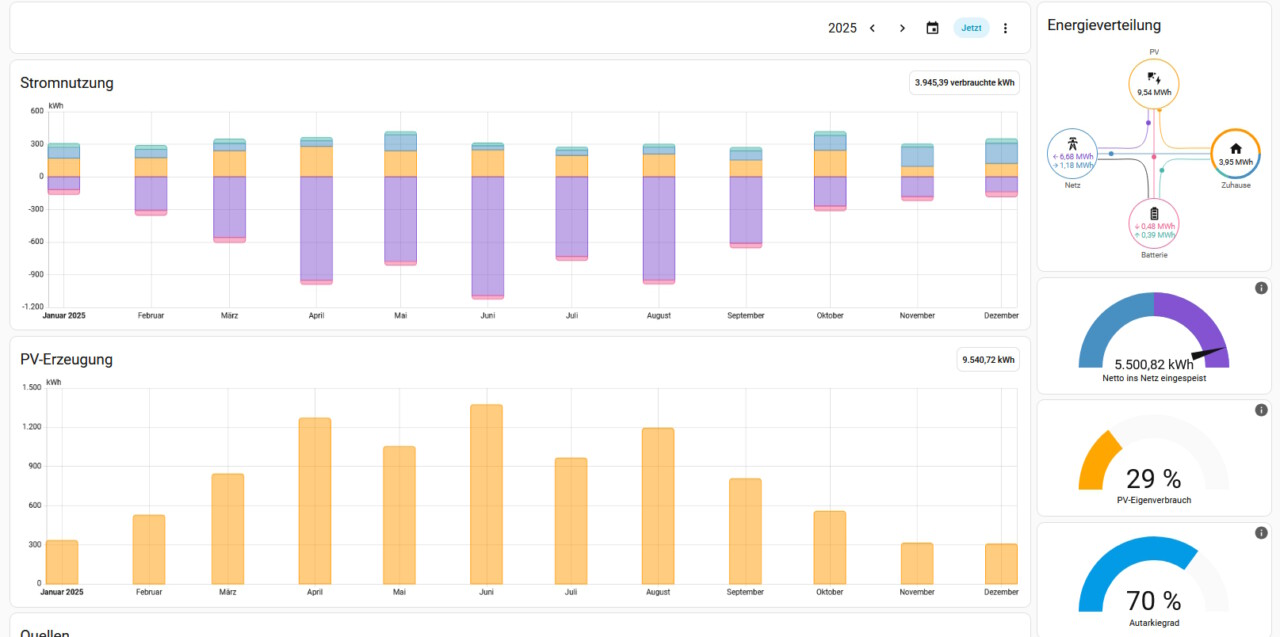Image resolution: width=1280 pixels, height=637 pixels.
Task: Show info for the Netto ins Netz gauge
Action: pyautogui.click(x=1261, y=288)
